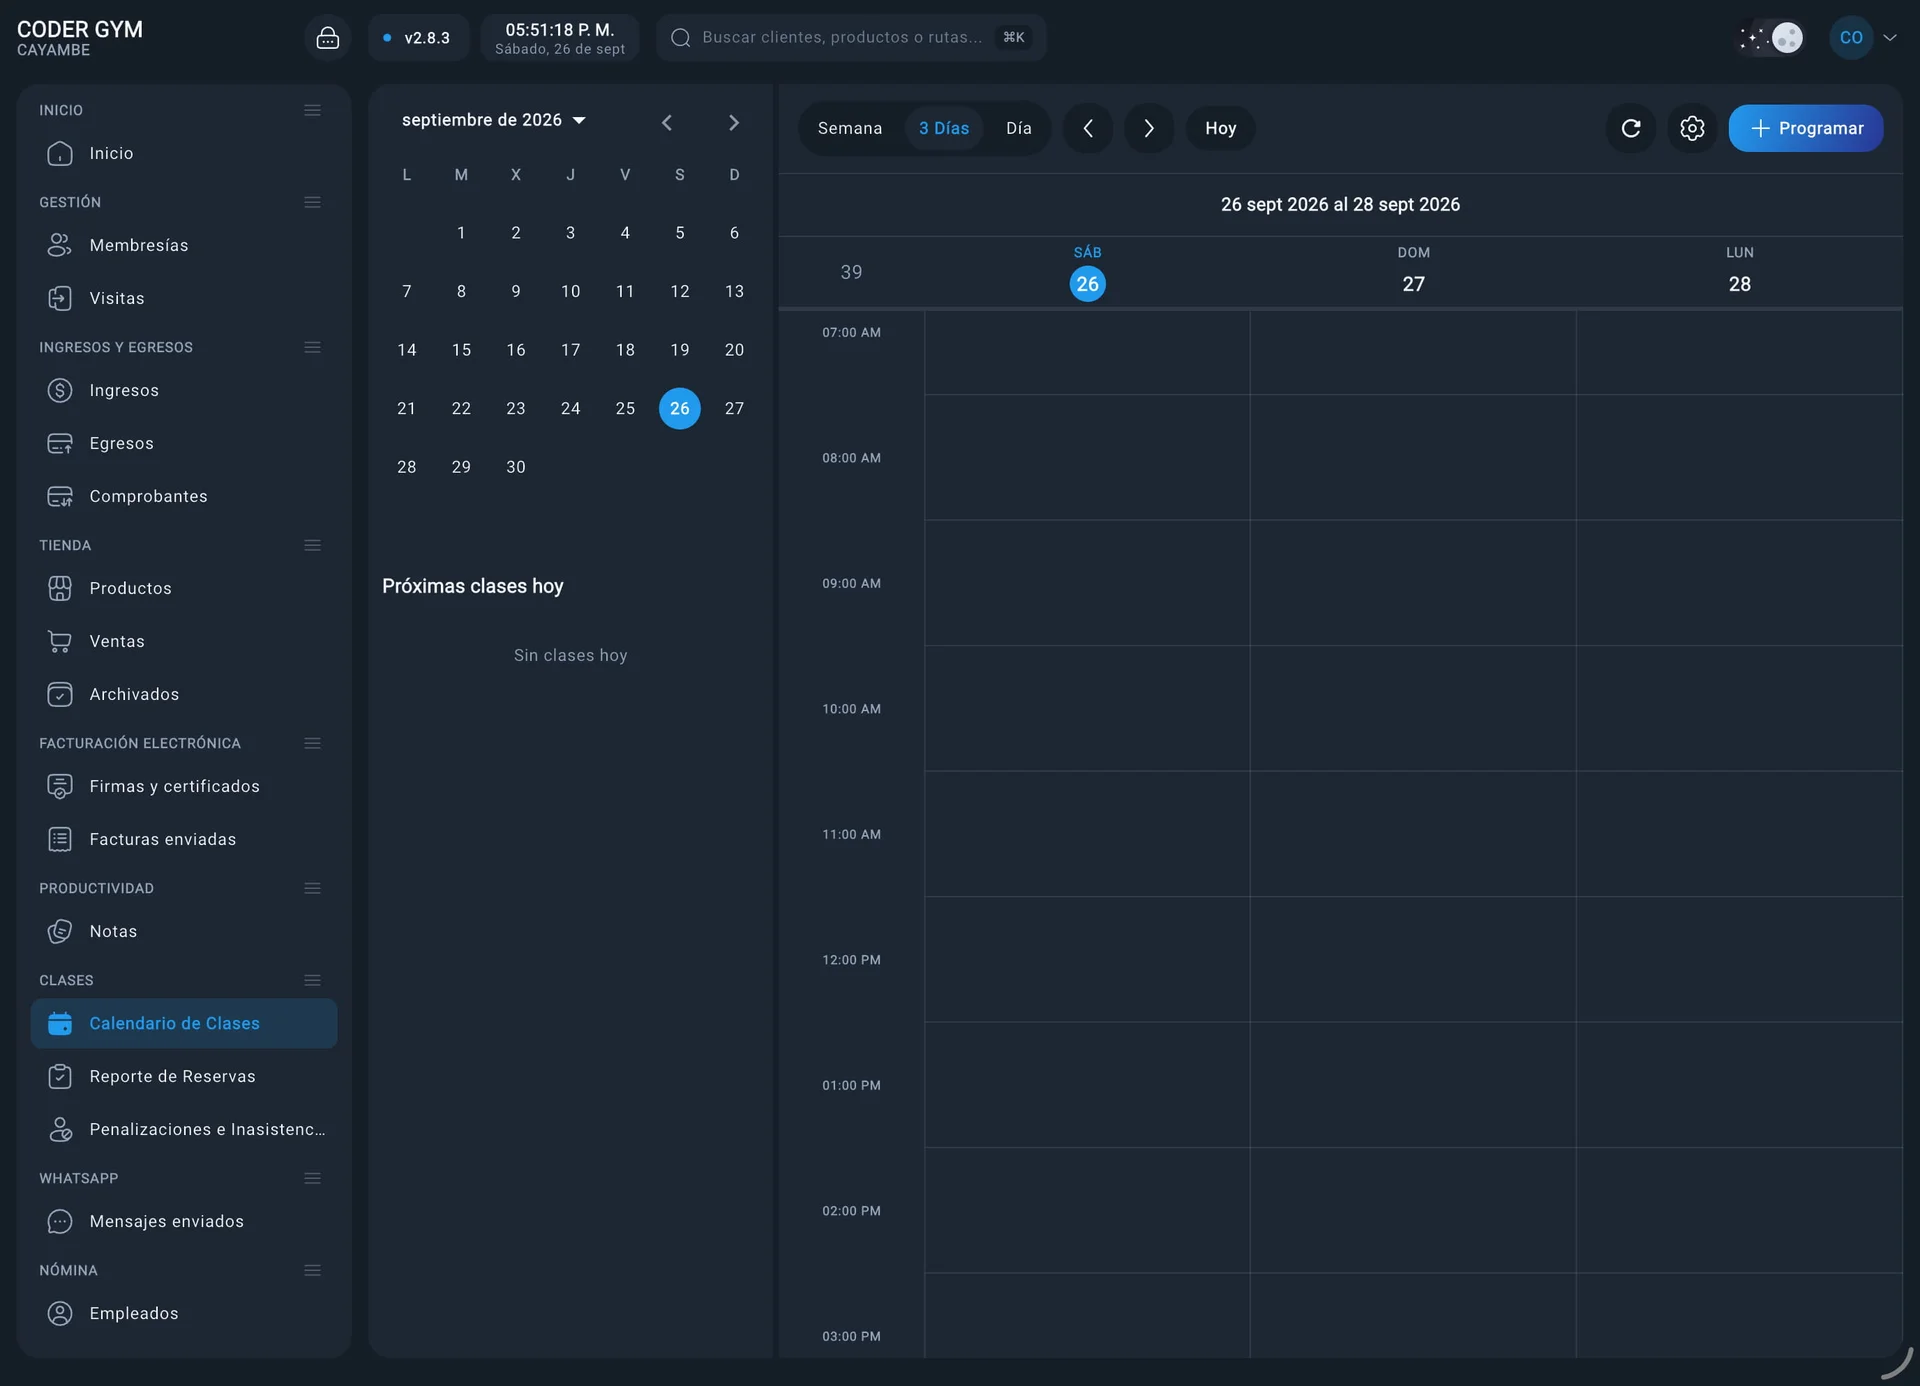Toggle the dark/light theme switch
The height and width of the screenshot is (1386, 1920).
click(x=1770, y=38)
